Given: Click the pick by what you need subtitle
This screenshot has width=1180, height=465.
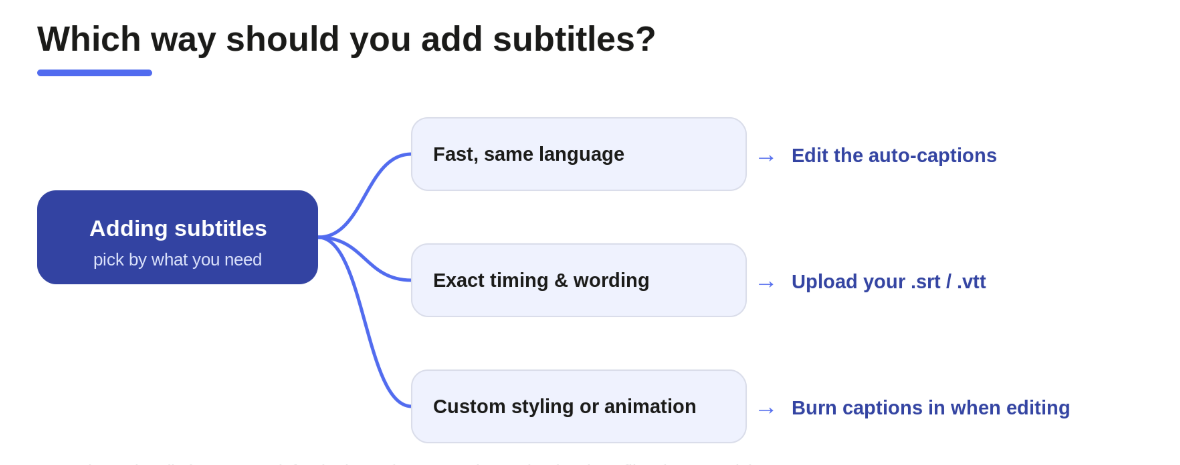Looking at the screenshot, I should tap(178, 260).
